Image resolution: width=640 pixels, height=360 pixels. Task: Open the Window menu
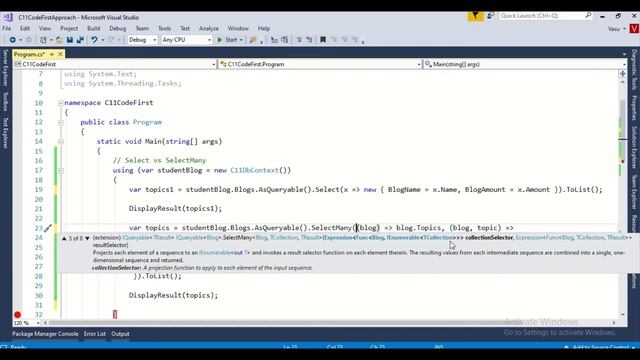click(x=238, y=29)
